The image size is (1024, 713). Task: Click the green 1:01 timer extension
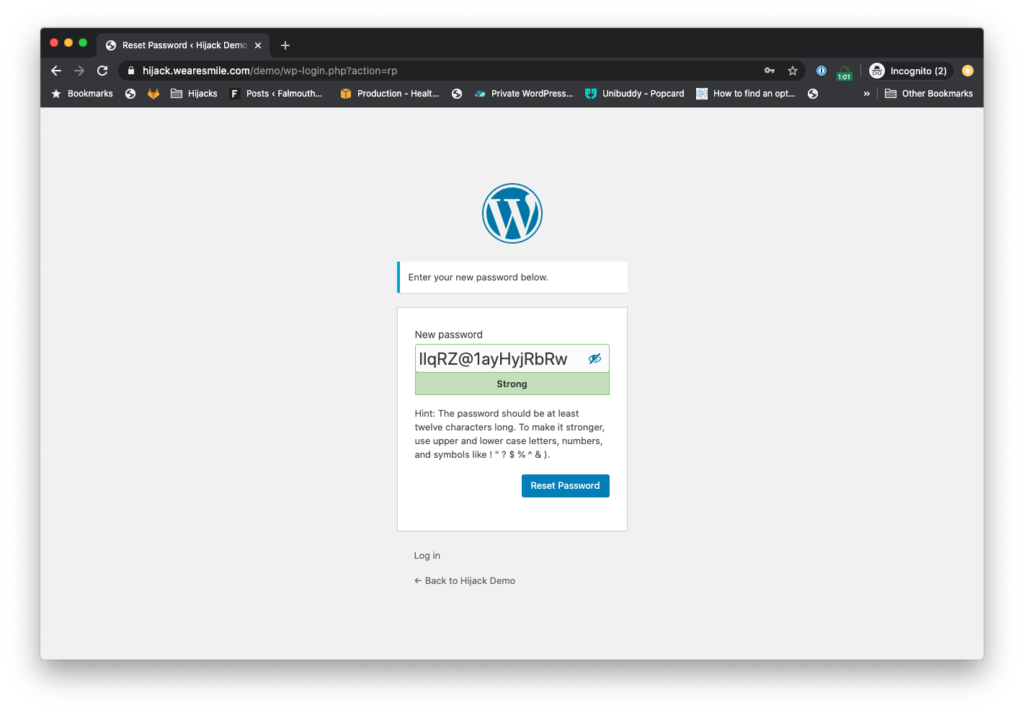coord(844,72)
